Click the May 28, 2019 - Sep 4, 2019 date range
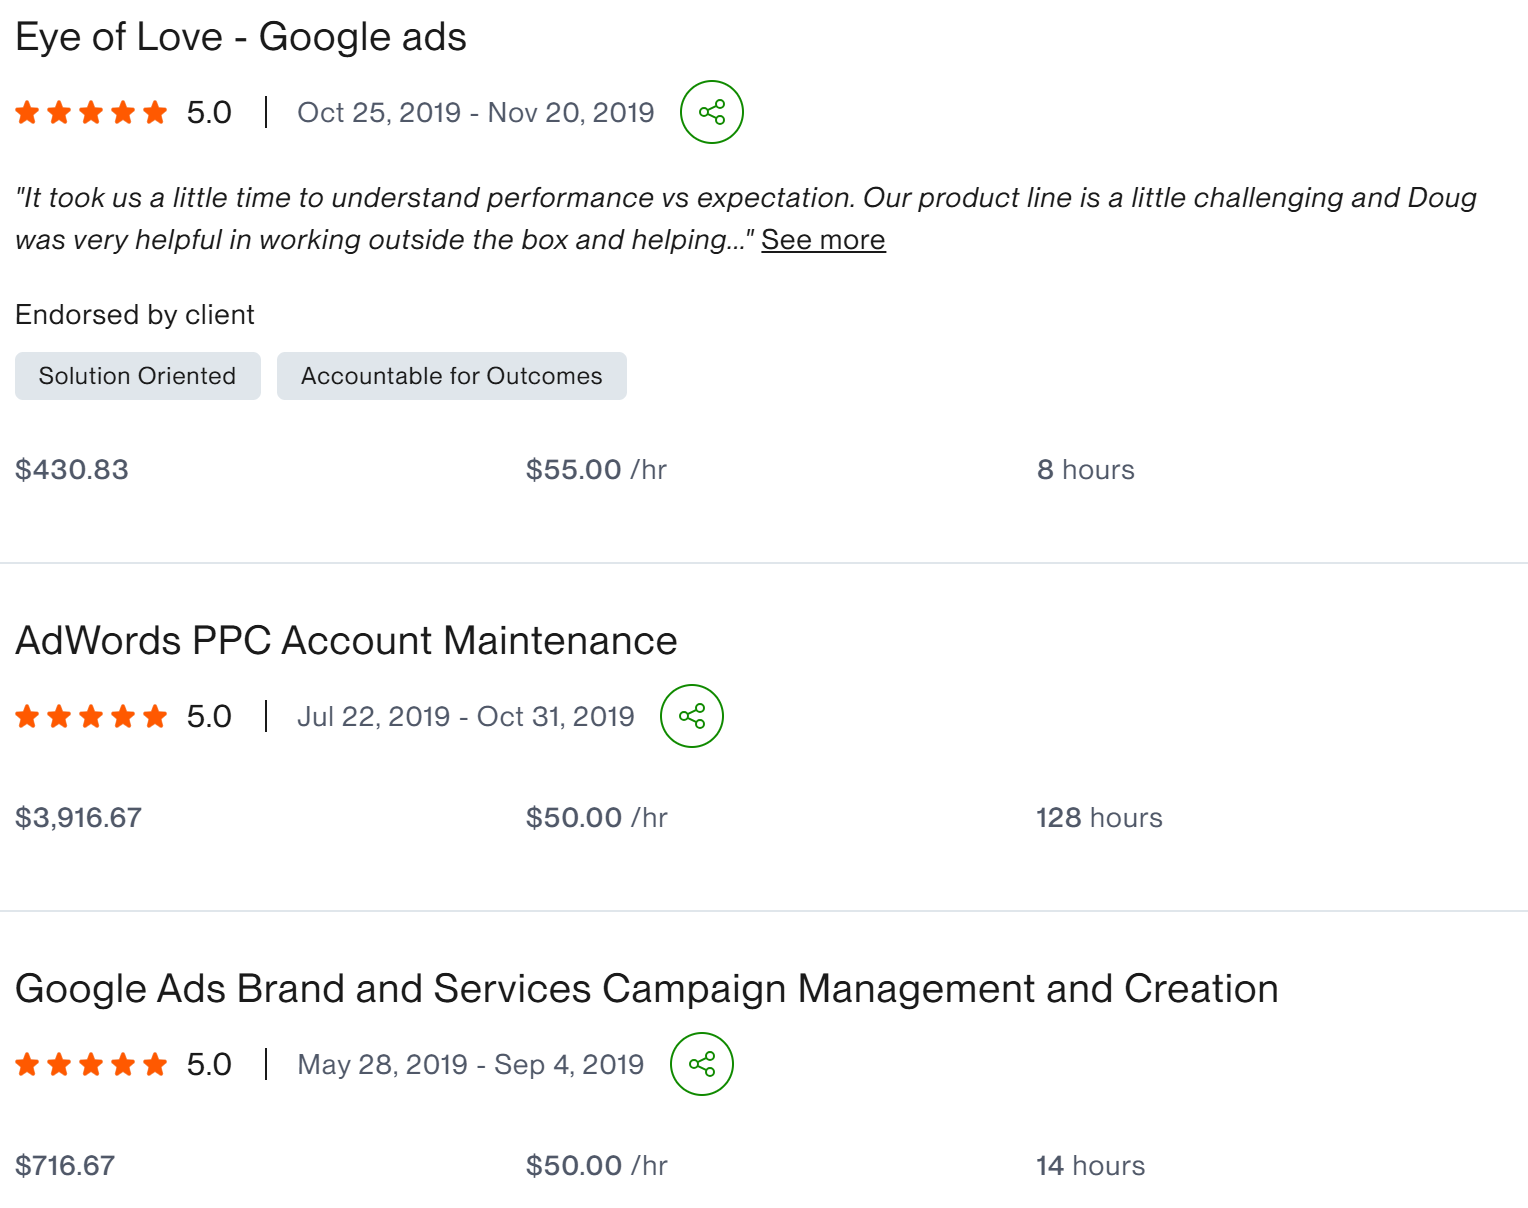 [471, 1064]
